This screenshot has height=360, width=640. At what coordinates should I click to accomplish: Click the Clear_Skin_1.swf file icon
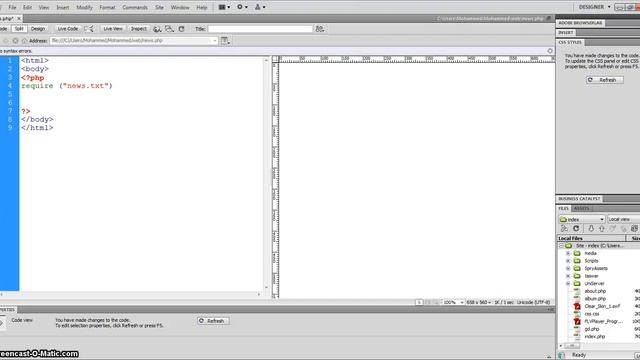click(577, 306)
